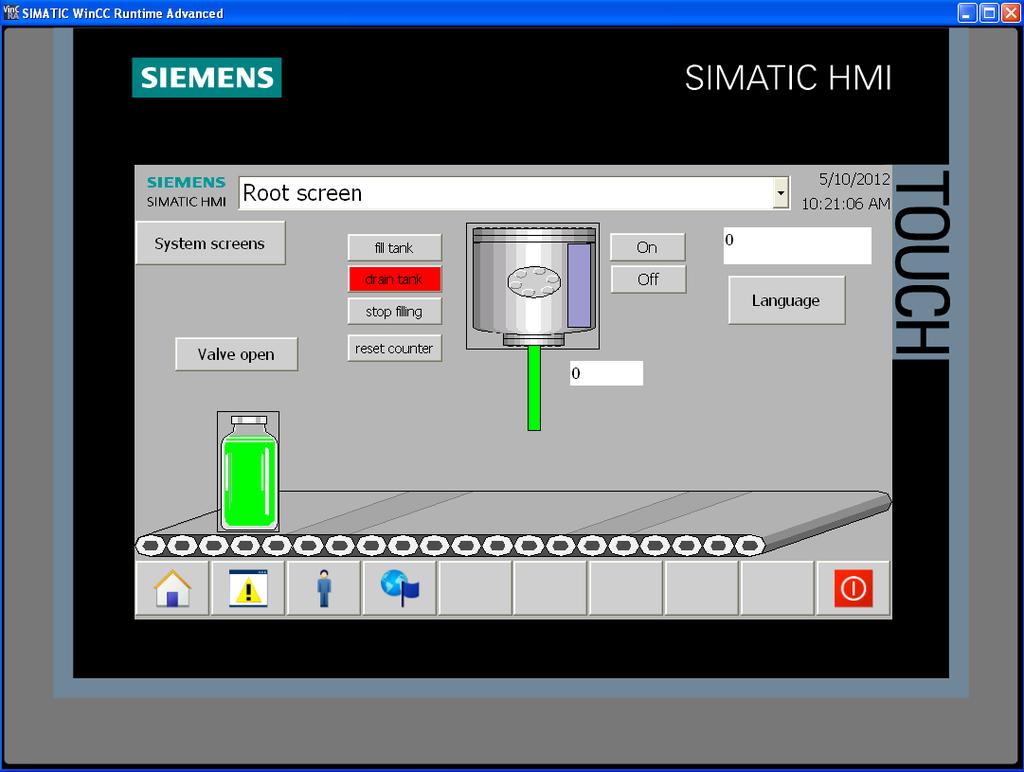Open the alarm warning icon button
The height and width of the screenshot is (772, 1024).
[248, 588]
